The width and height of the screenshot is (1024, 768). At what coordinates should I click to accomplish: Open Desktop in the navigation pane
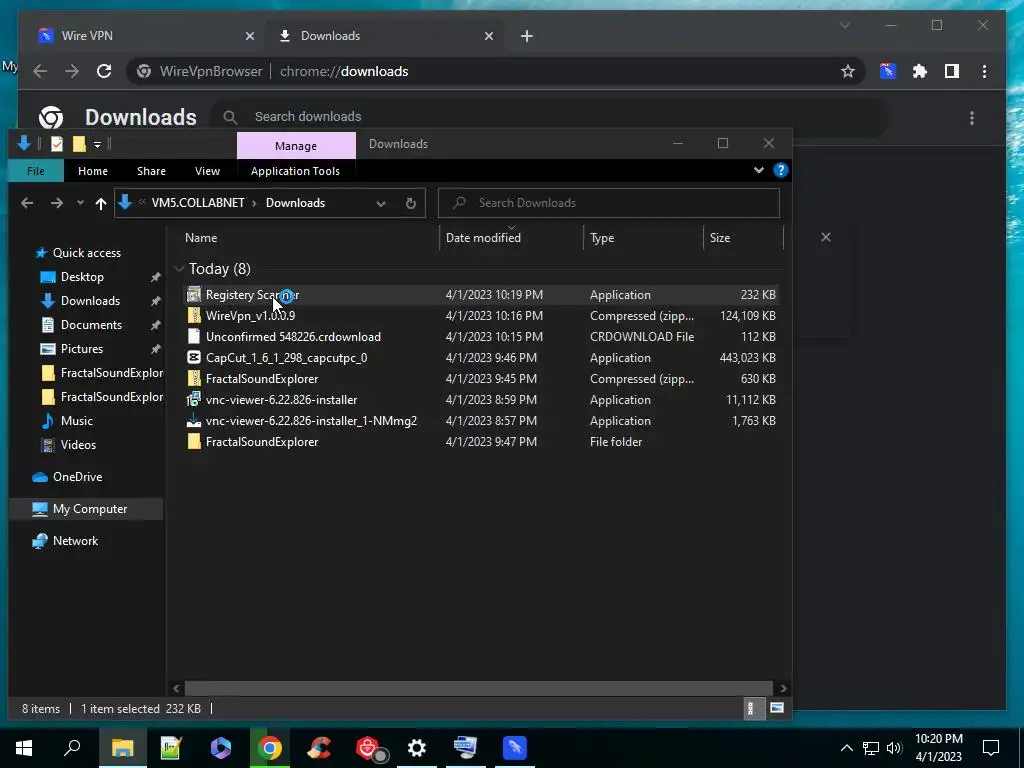point(82,277)
